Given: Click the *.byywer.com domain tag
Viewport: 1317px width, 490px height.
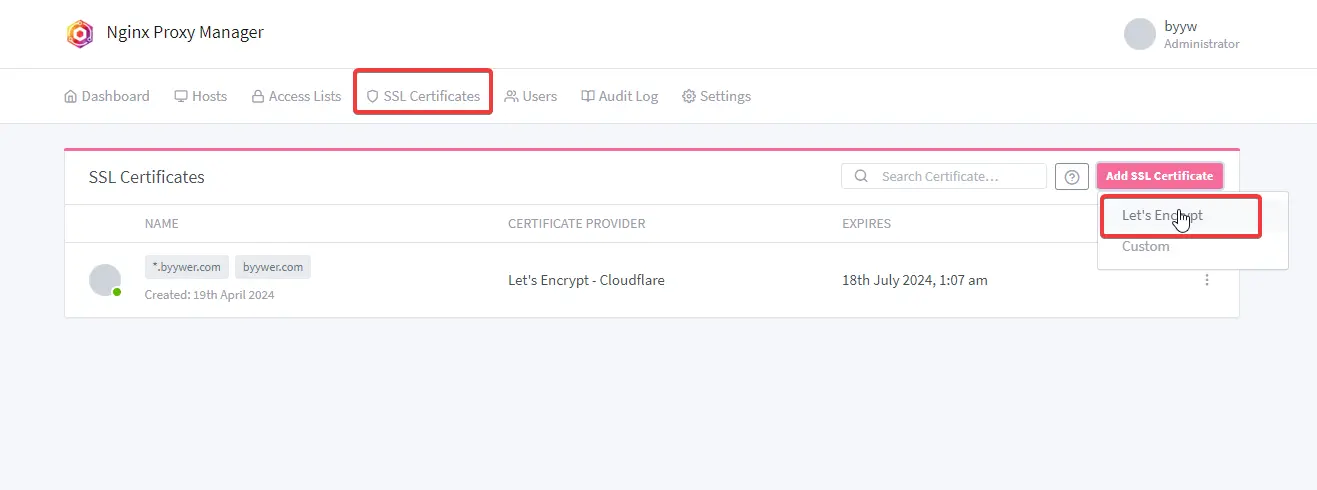Looking at the screenshot, I should click(187, 267).
